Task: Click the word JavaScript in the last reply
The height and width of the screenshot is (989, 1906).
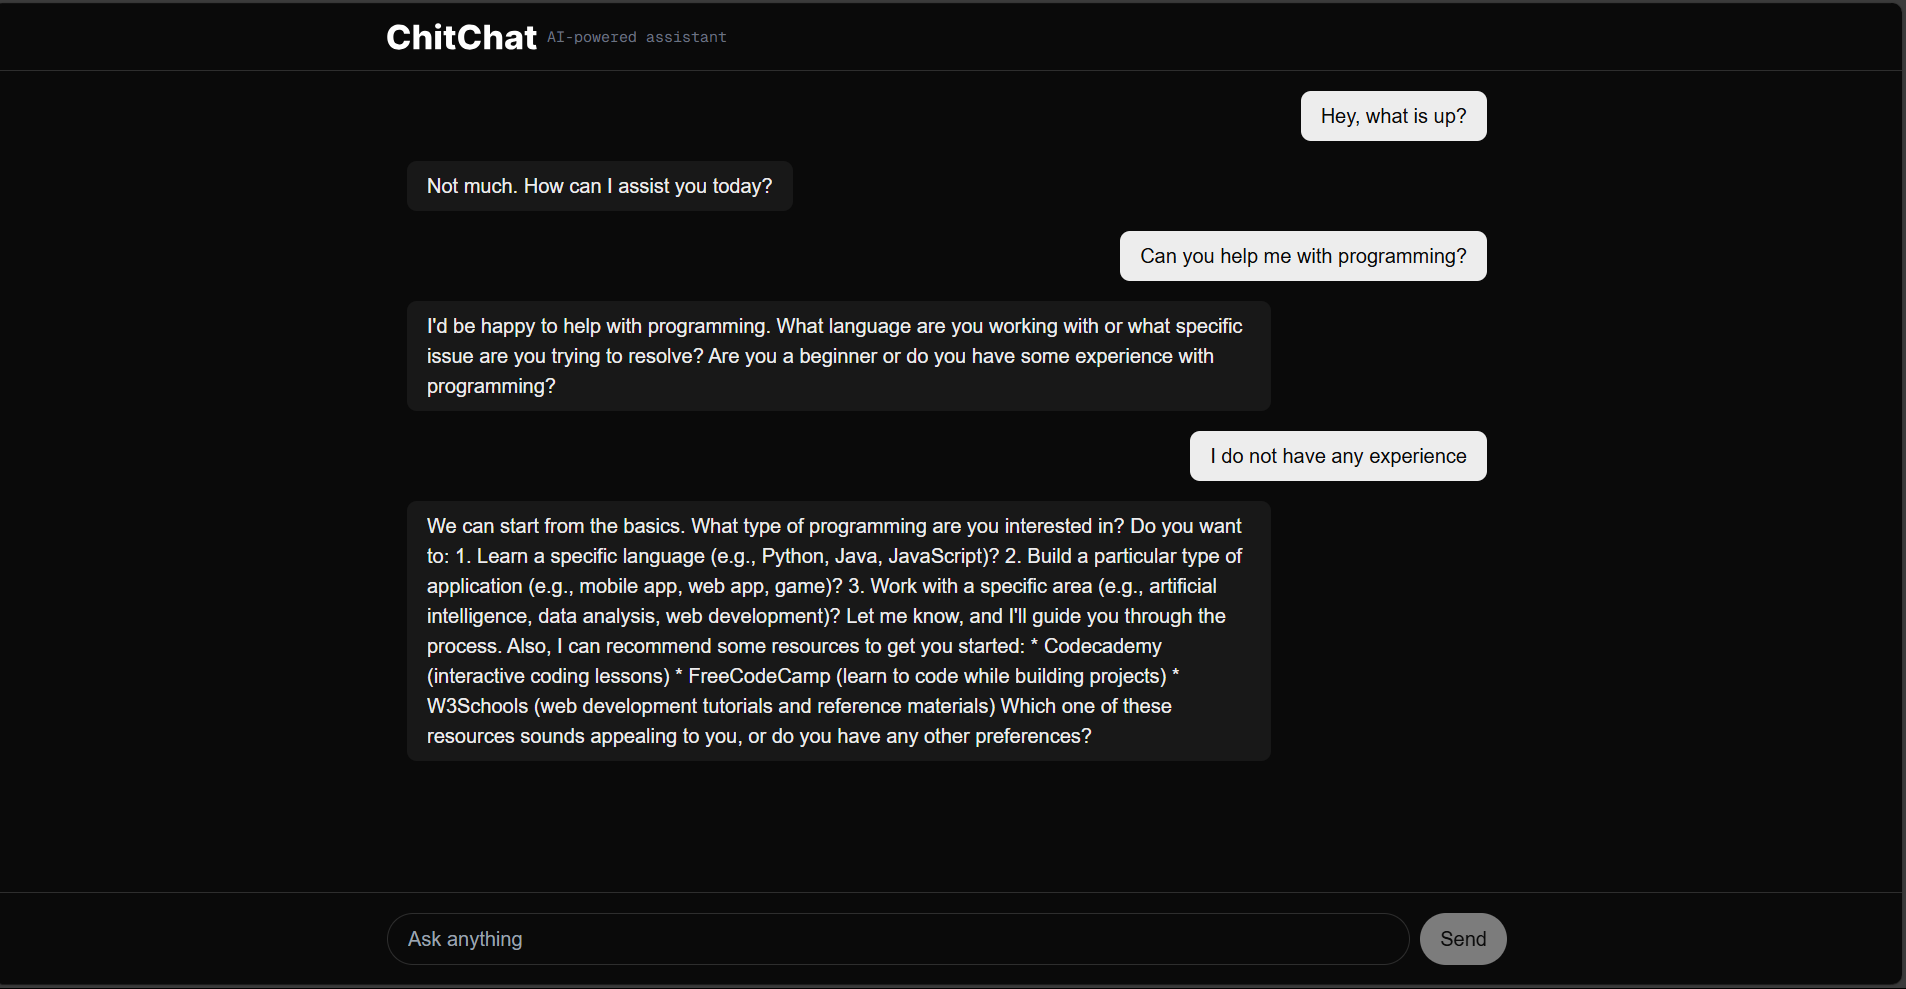Action: coord(937,556)
